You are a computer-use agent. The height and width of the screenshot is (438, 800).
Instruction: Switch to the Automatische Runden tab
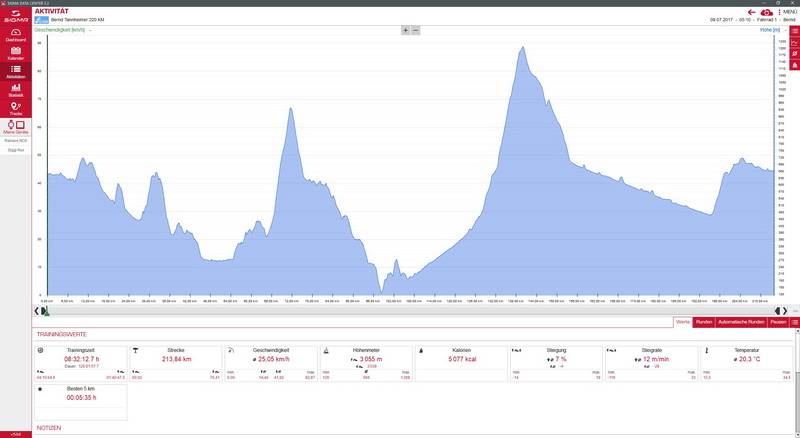pos(741,322)
